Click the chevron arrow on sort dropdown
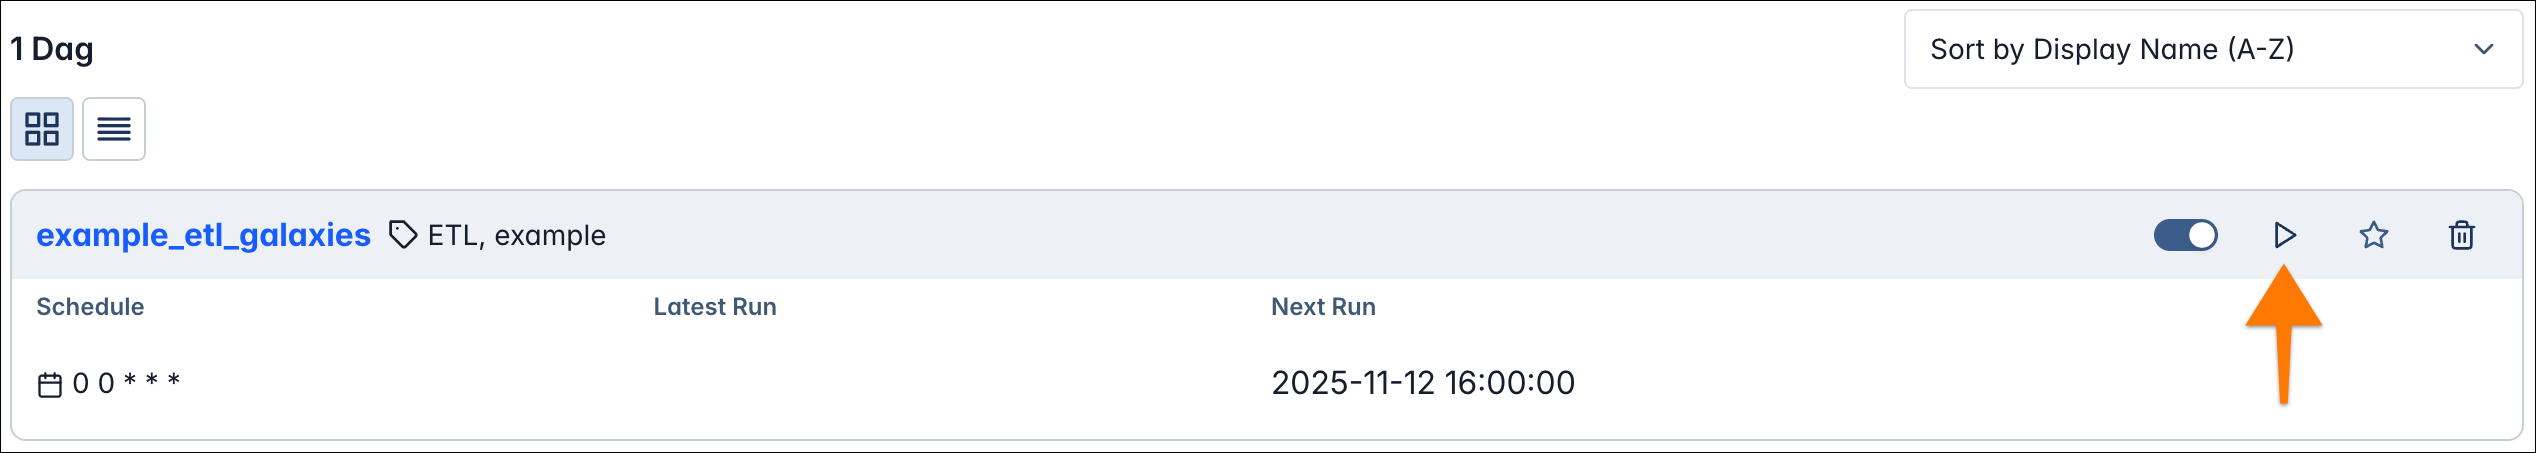The height and width of the screenshot is (453, 2536). point(2483,49)
